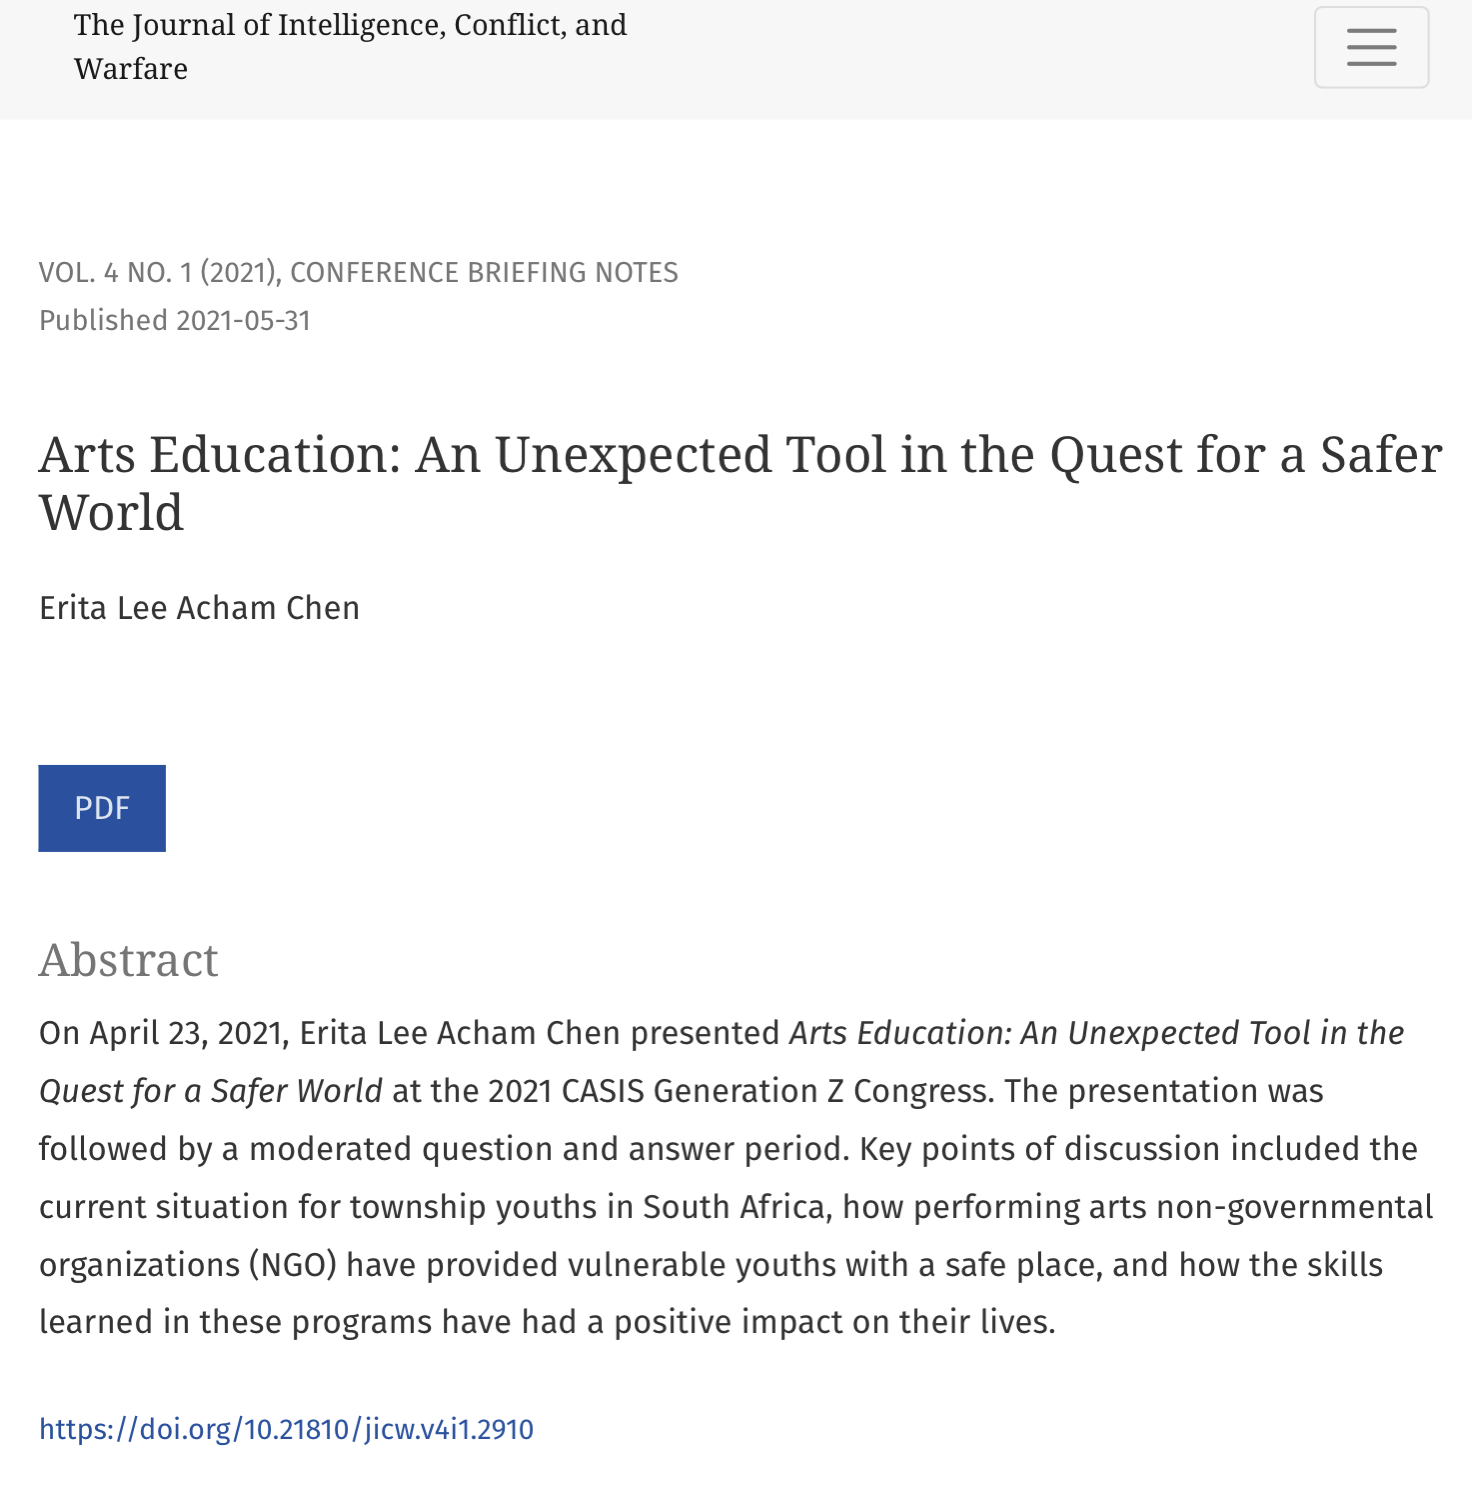Open the Vol. 4 No. 1 (2021) issue
This screenshot has height=1492, width=1472.
[157, 272]
